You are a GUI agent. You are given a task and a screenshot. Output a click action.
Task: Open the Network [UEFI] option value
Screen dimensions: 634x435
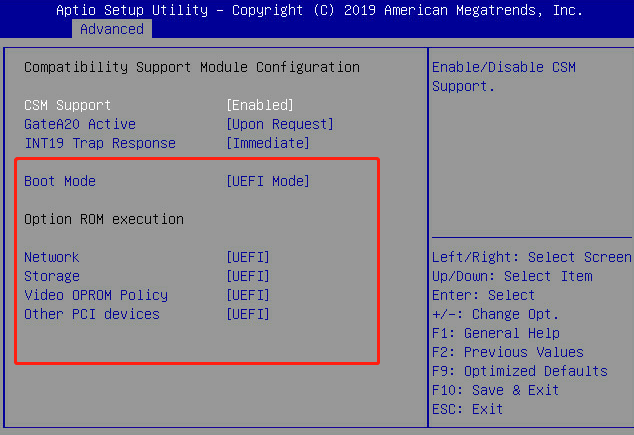click(x=248, y=257)
